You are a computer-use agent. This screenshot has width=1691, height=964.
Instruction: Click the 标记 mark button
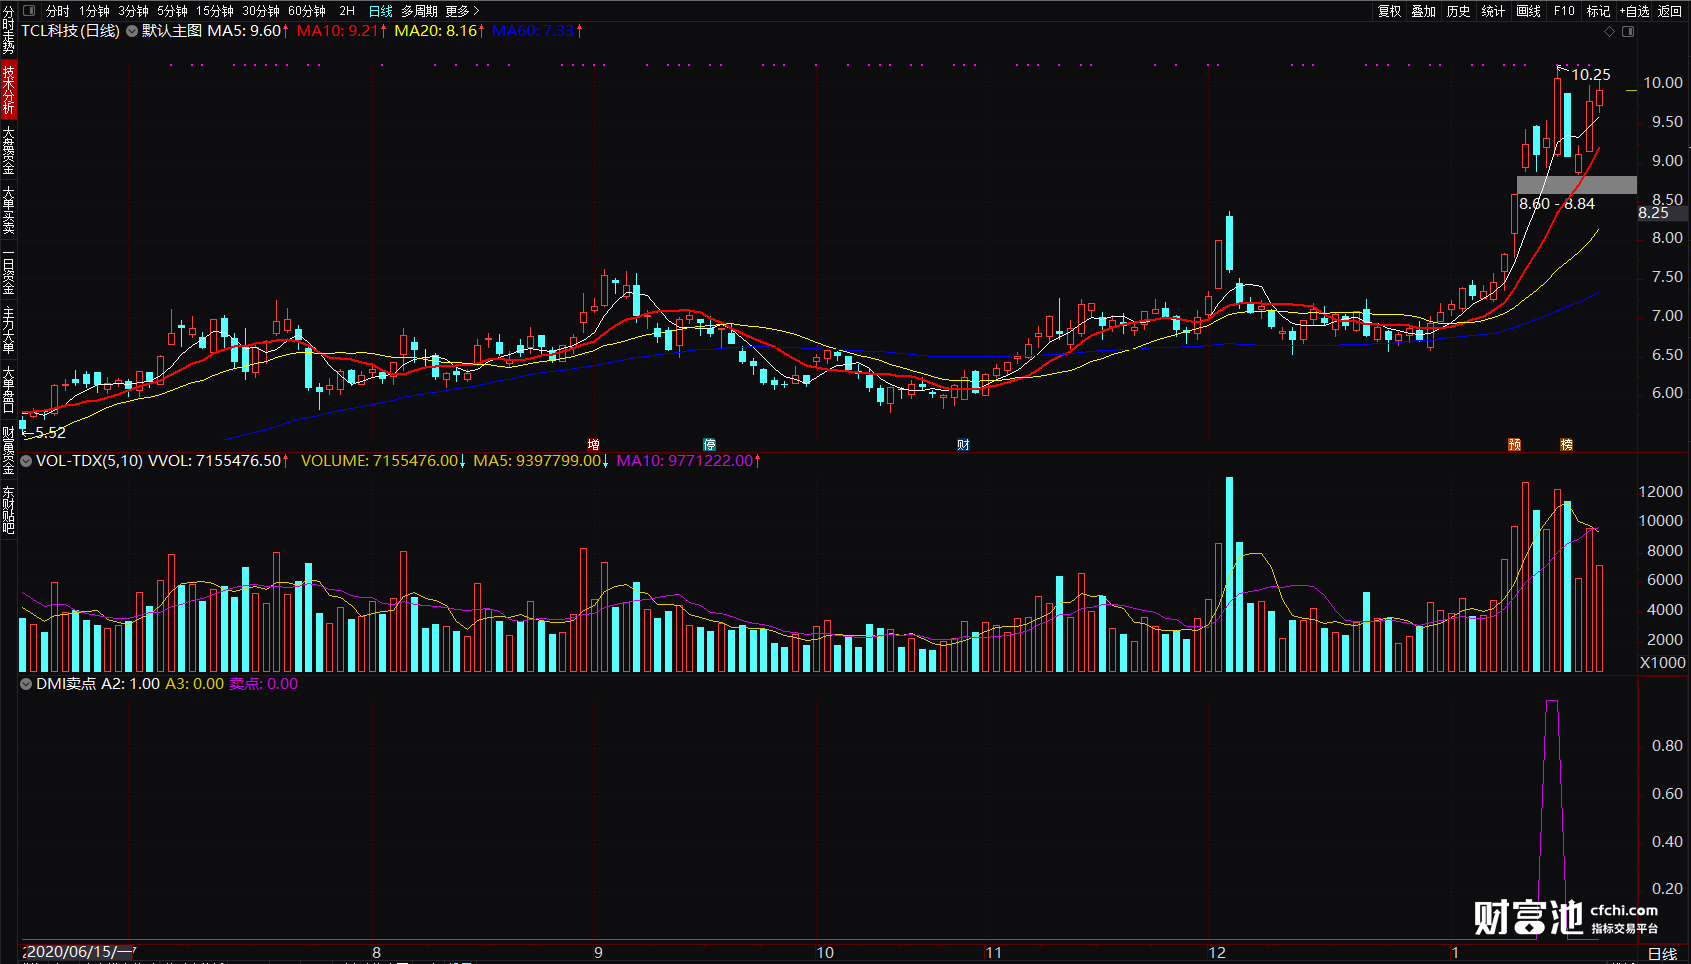coord(1598,11)
